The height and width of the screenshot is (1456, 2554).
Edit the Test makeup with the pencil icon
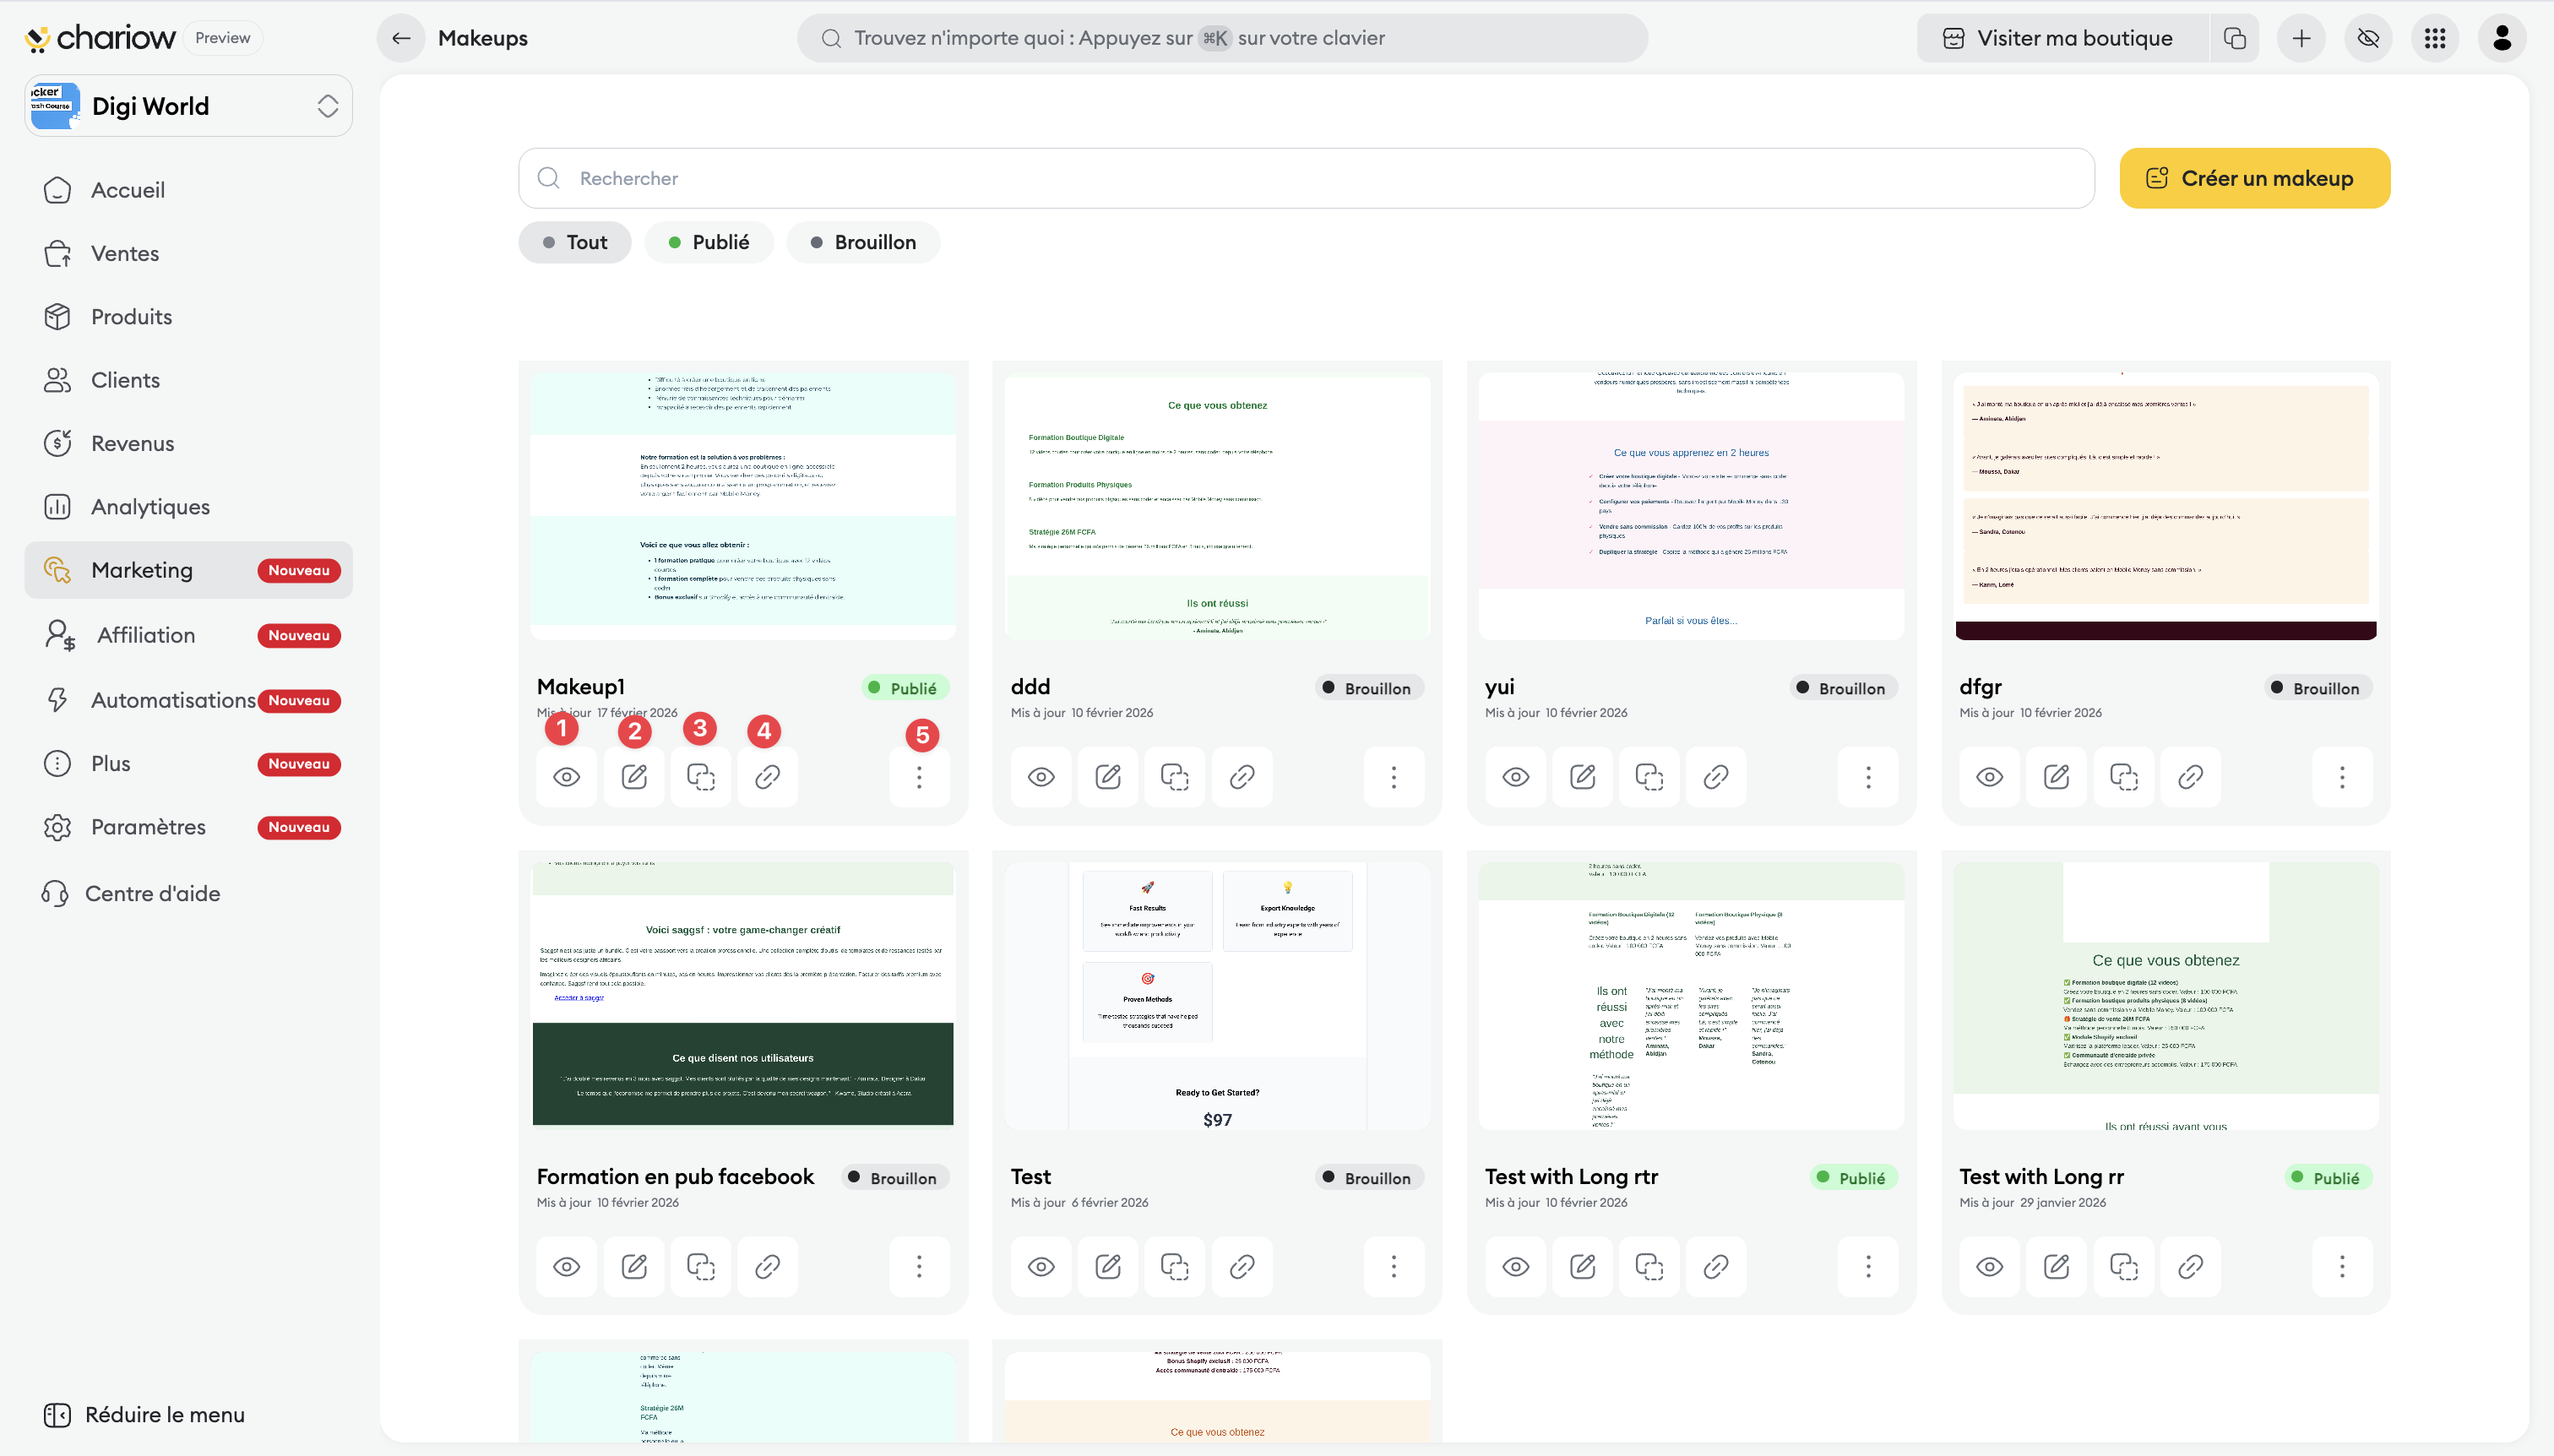click(1107, 1266)
